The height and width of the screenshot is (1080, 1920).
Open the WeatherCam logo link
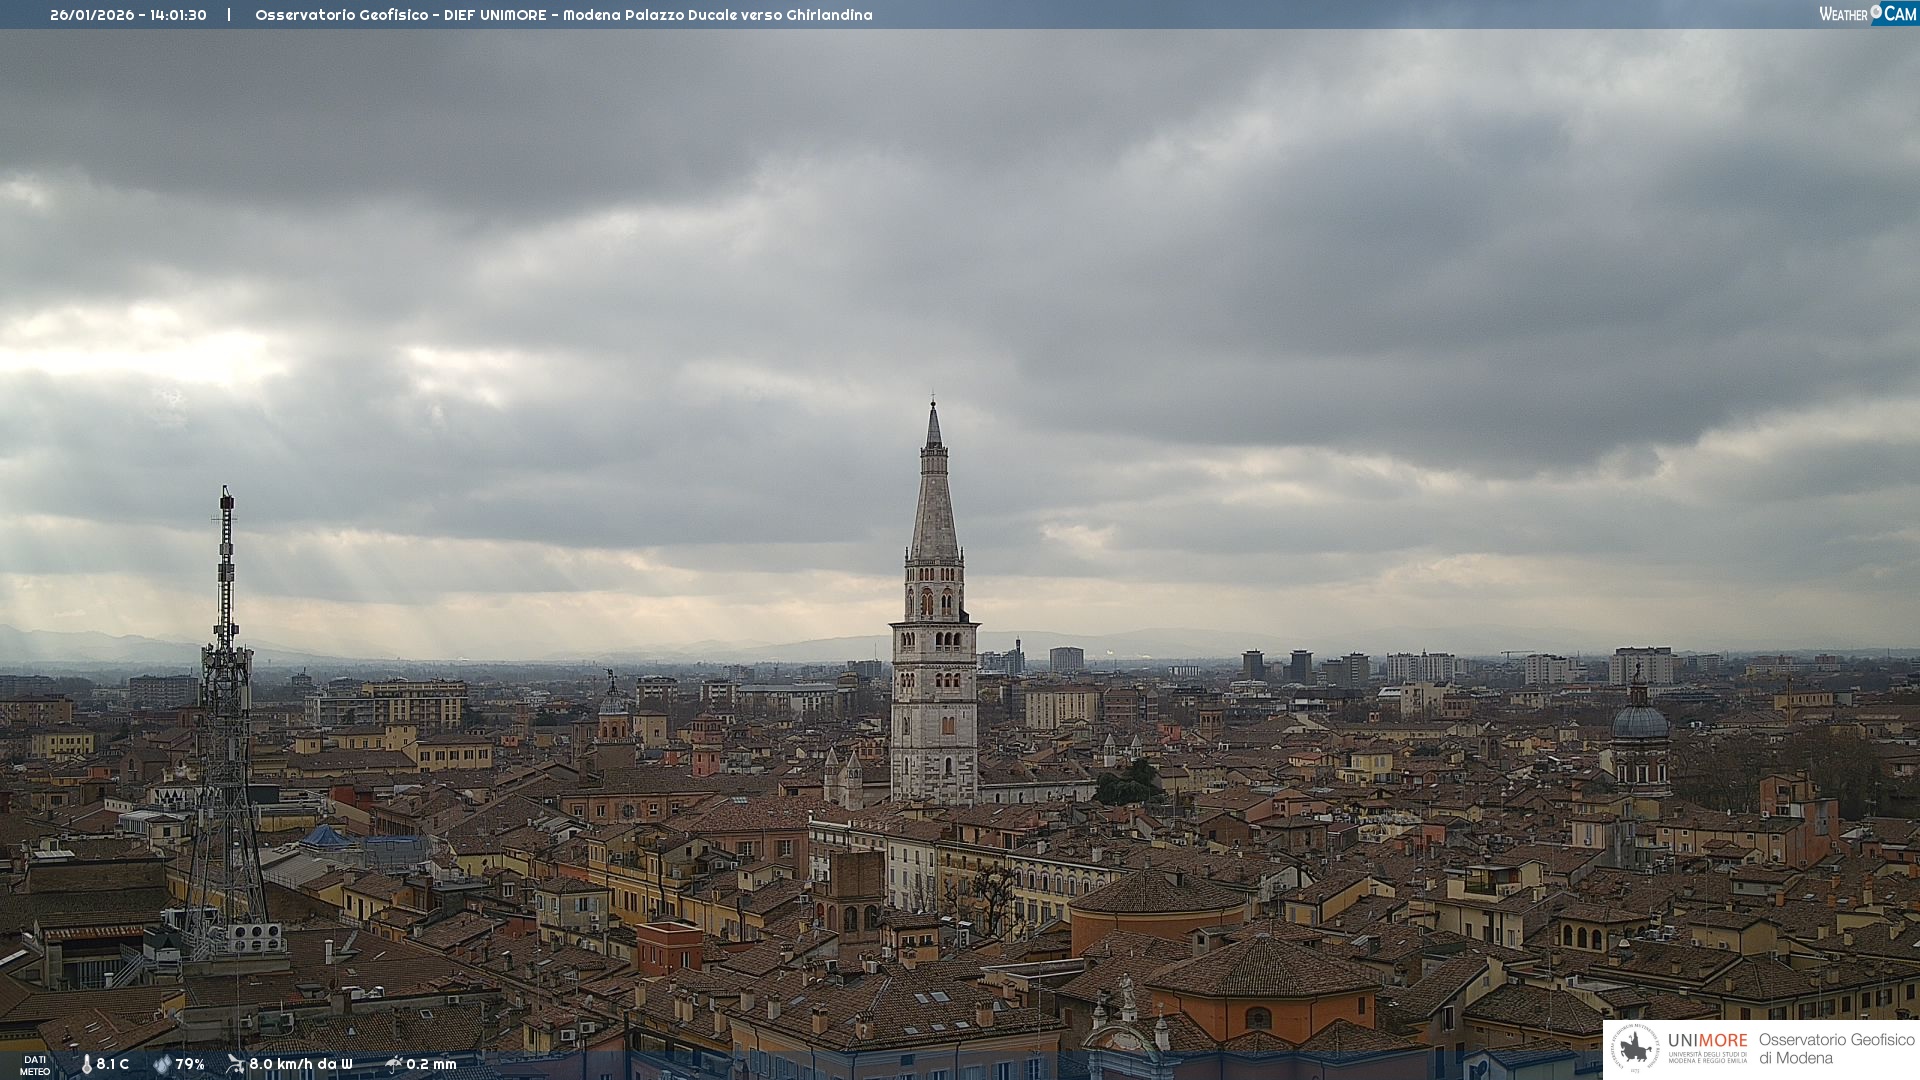[x=1867, y=13]
